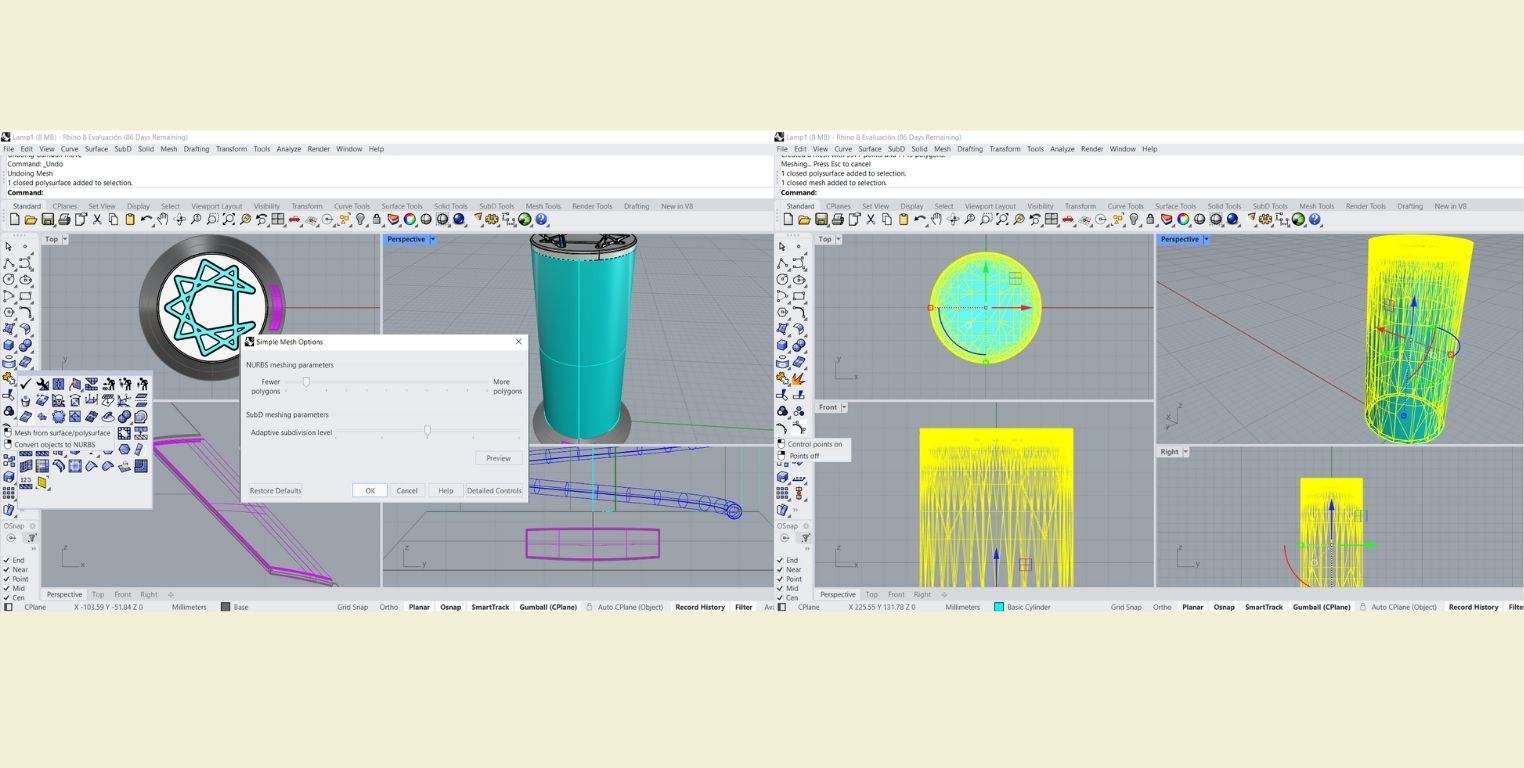Click Preview in Simple Mesh Options dialog
The image size is (1524, 768).
tap(498, 458)
